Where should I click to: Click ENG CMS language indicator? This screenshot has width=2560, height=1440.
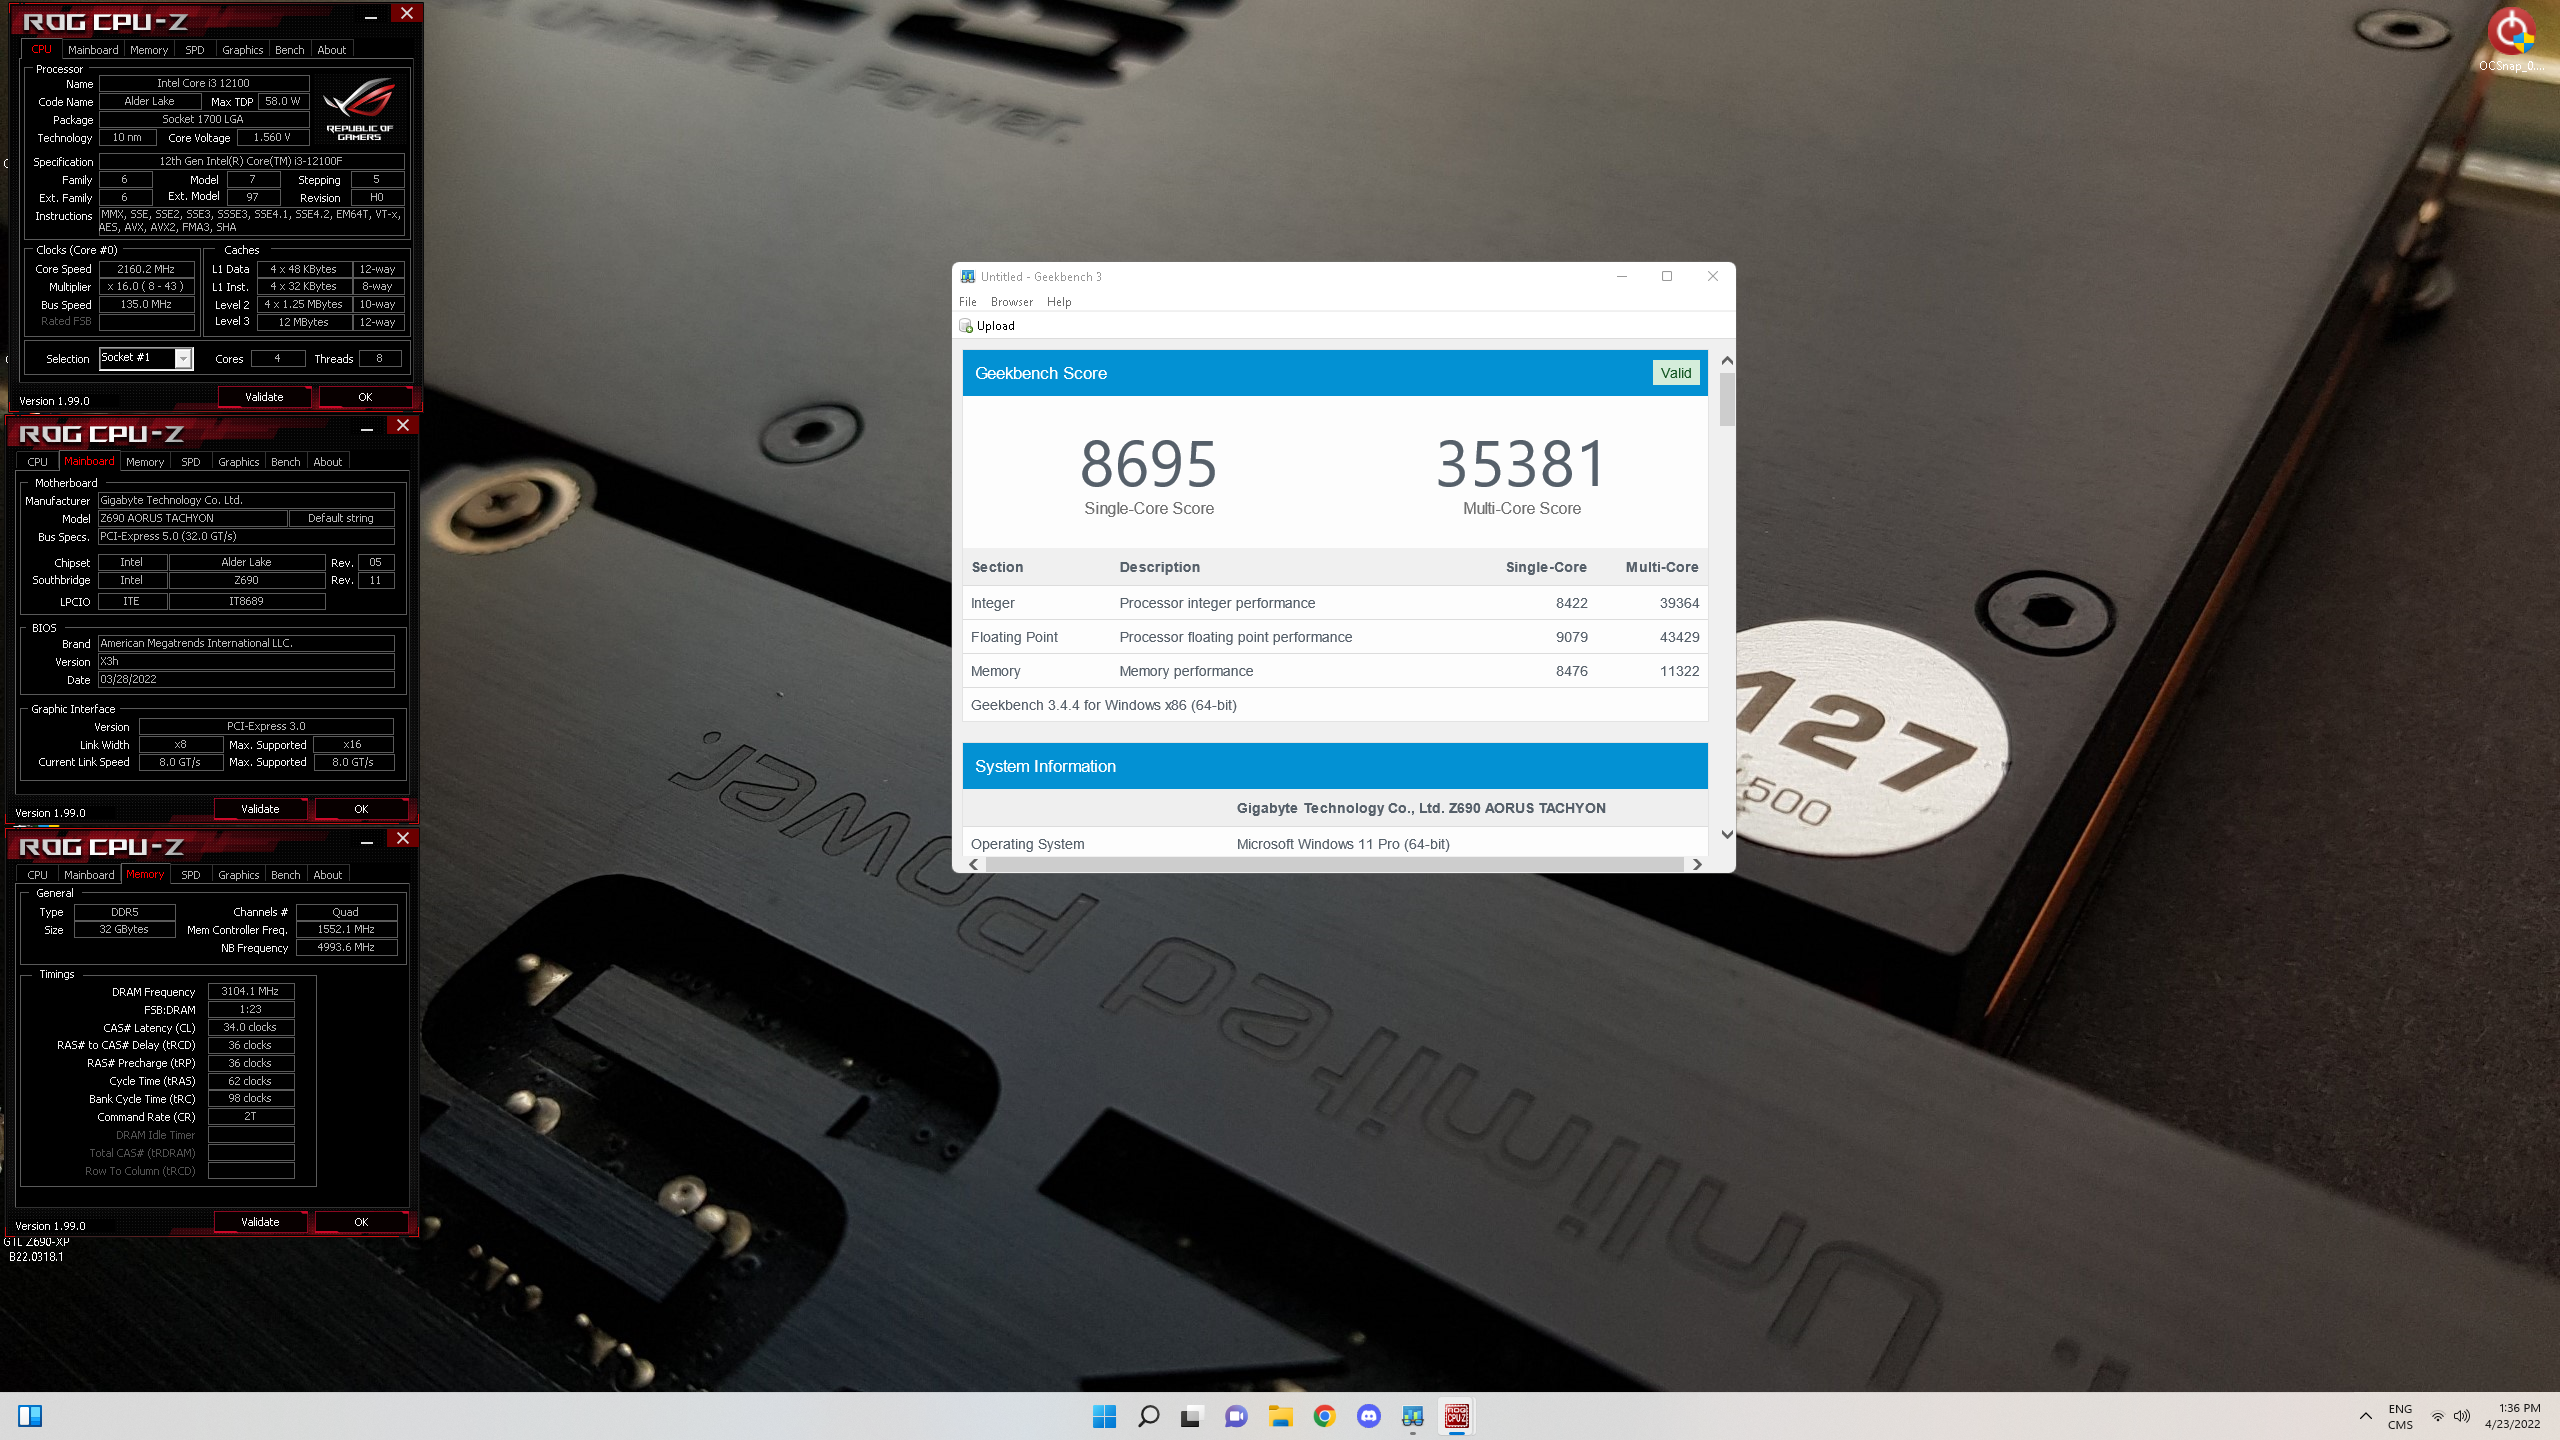[2400, 1416]
